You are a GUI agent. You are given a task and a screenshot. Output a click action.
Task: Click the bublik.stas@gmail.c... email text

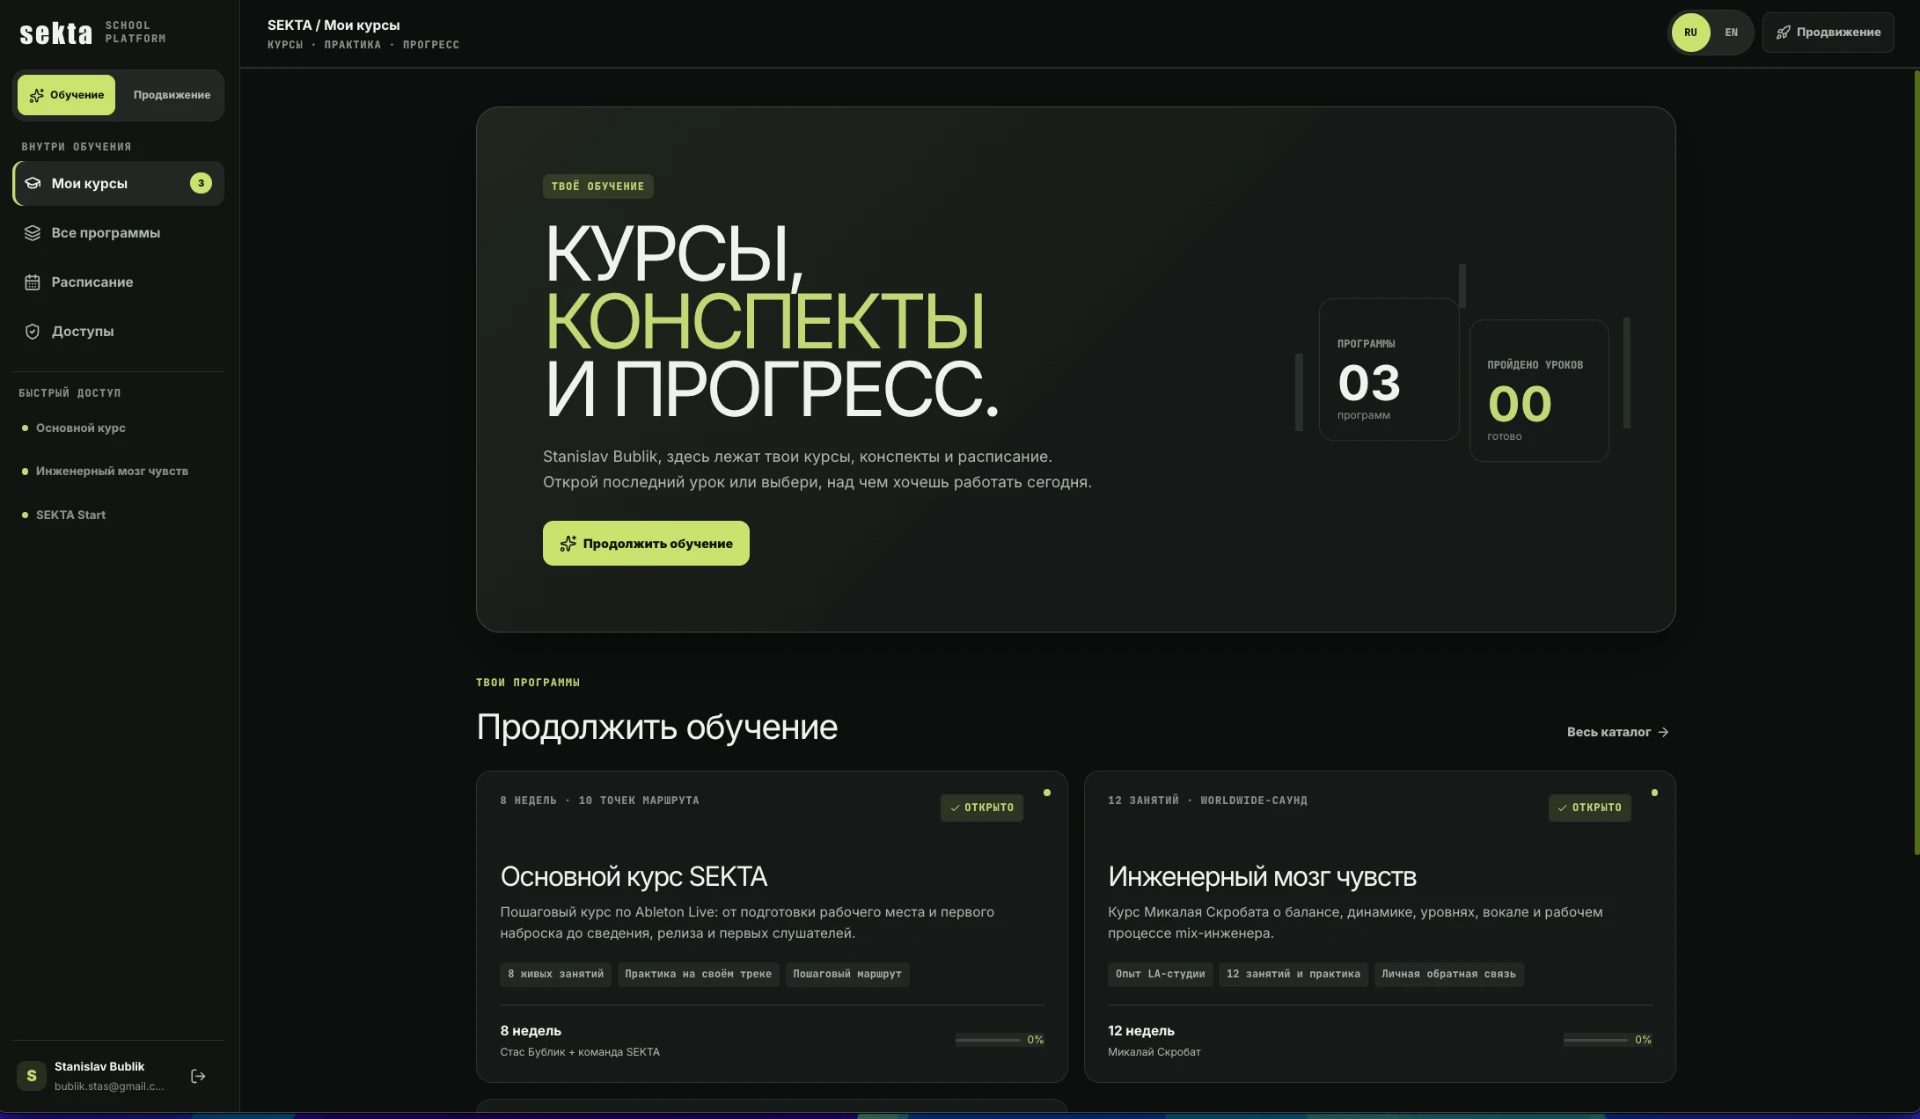pyautogui.click(x=109, y=1086)
